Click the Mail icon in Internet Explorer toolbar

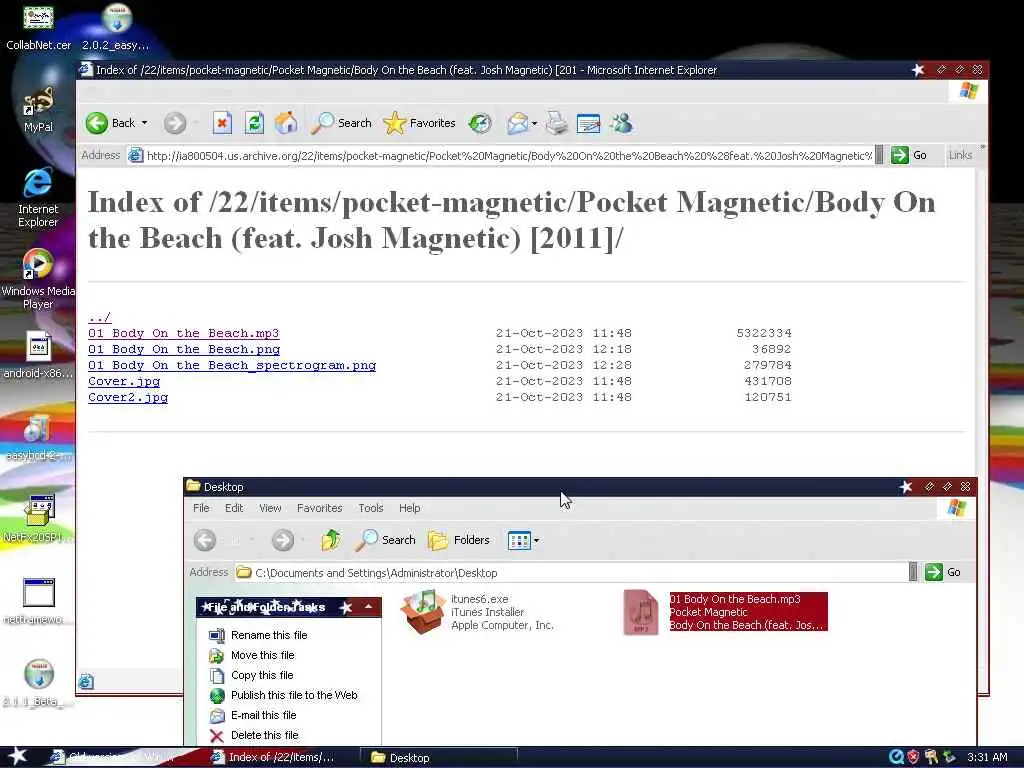[x=517, y=123]
